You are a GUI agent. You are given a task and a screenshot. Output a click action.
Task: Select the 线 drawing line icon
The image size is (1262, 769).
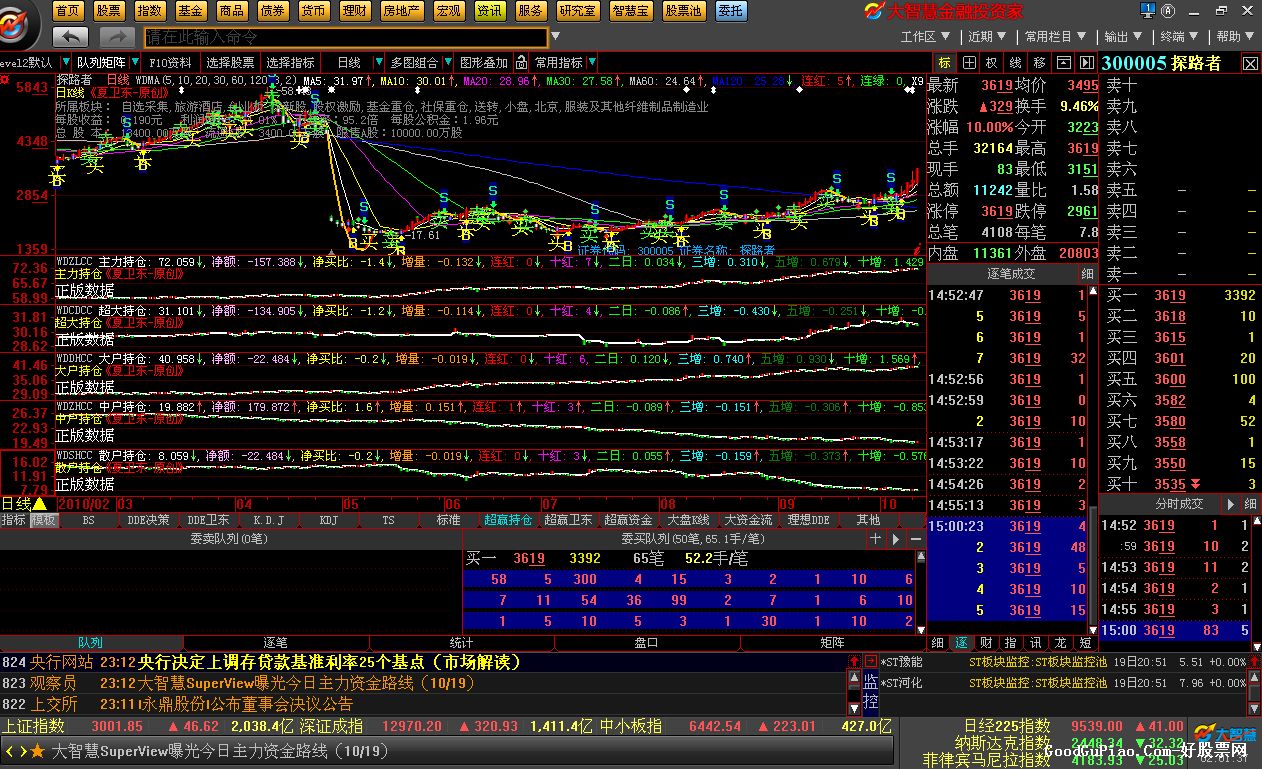1016,62
